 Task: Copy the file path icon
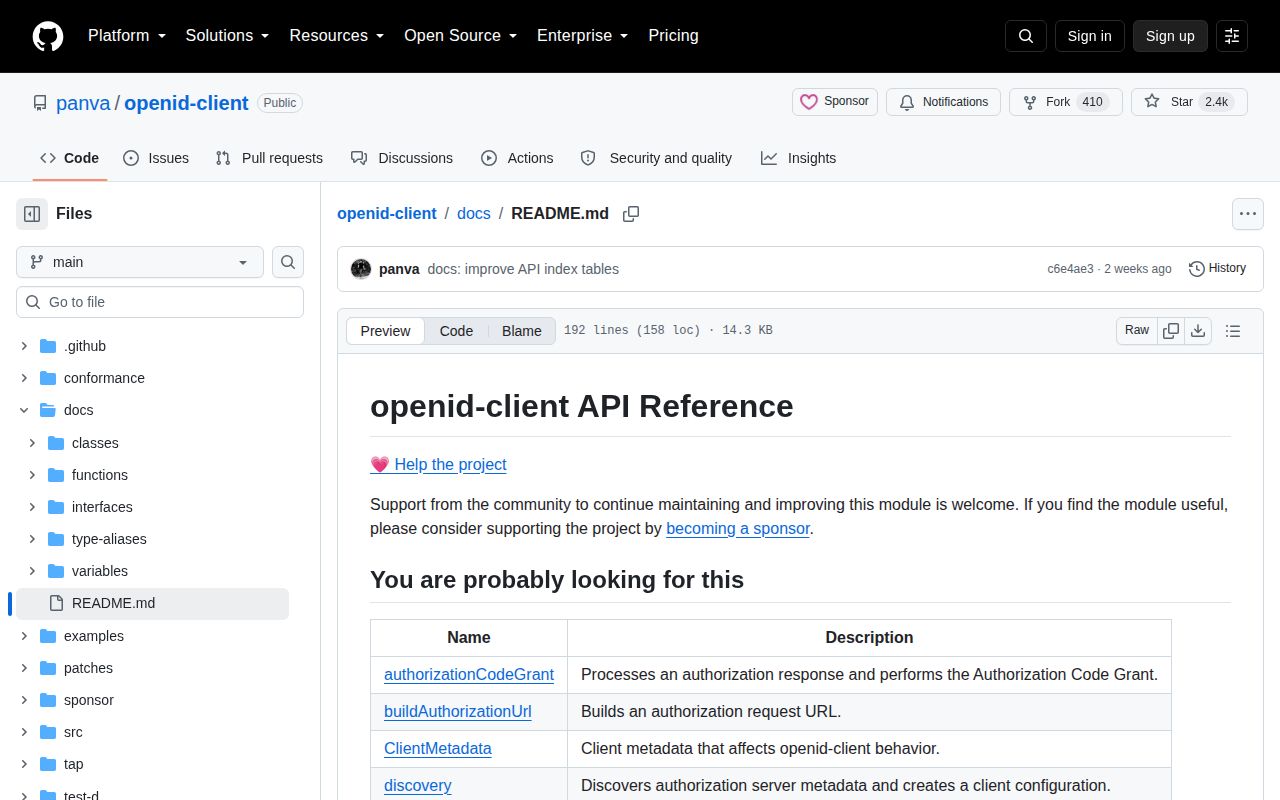coord(631,214)
